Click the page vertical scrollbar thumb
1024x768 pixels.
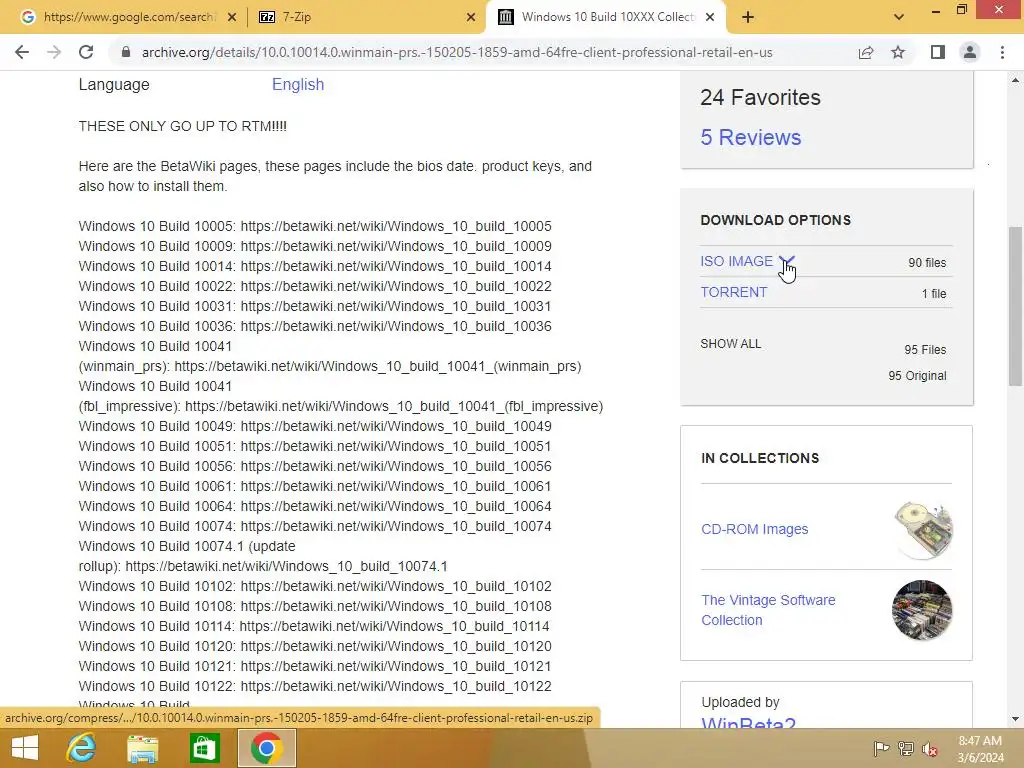(1015, 306)
